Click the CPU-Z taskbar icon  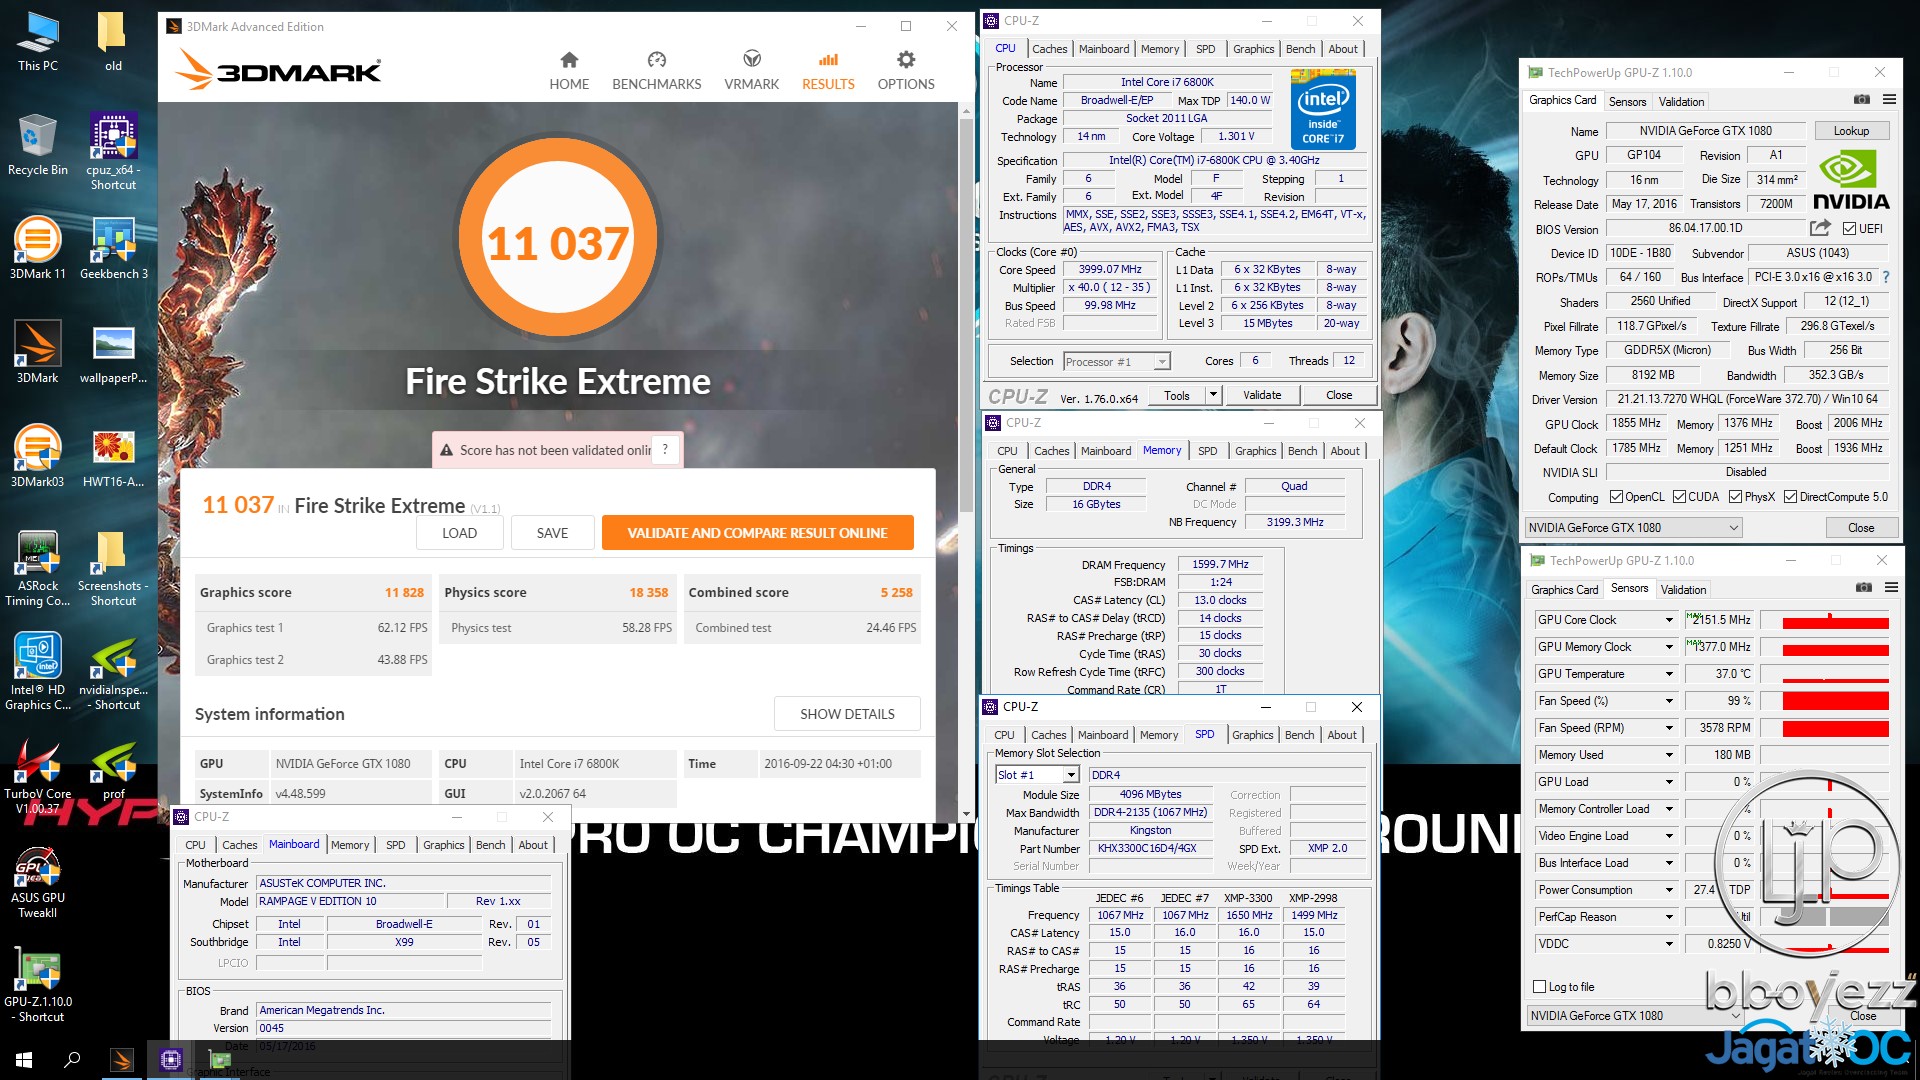pyautogui.click(x=171, y=1060)
